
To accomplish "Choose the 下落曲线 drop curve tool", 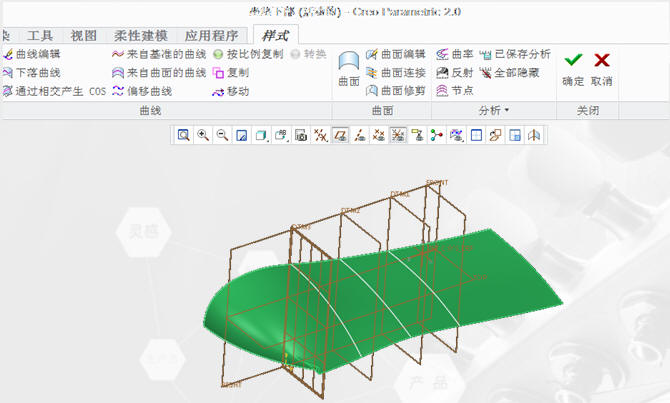I will 32,73.
